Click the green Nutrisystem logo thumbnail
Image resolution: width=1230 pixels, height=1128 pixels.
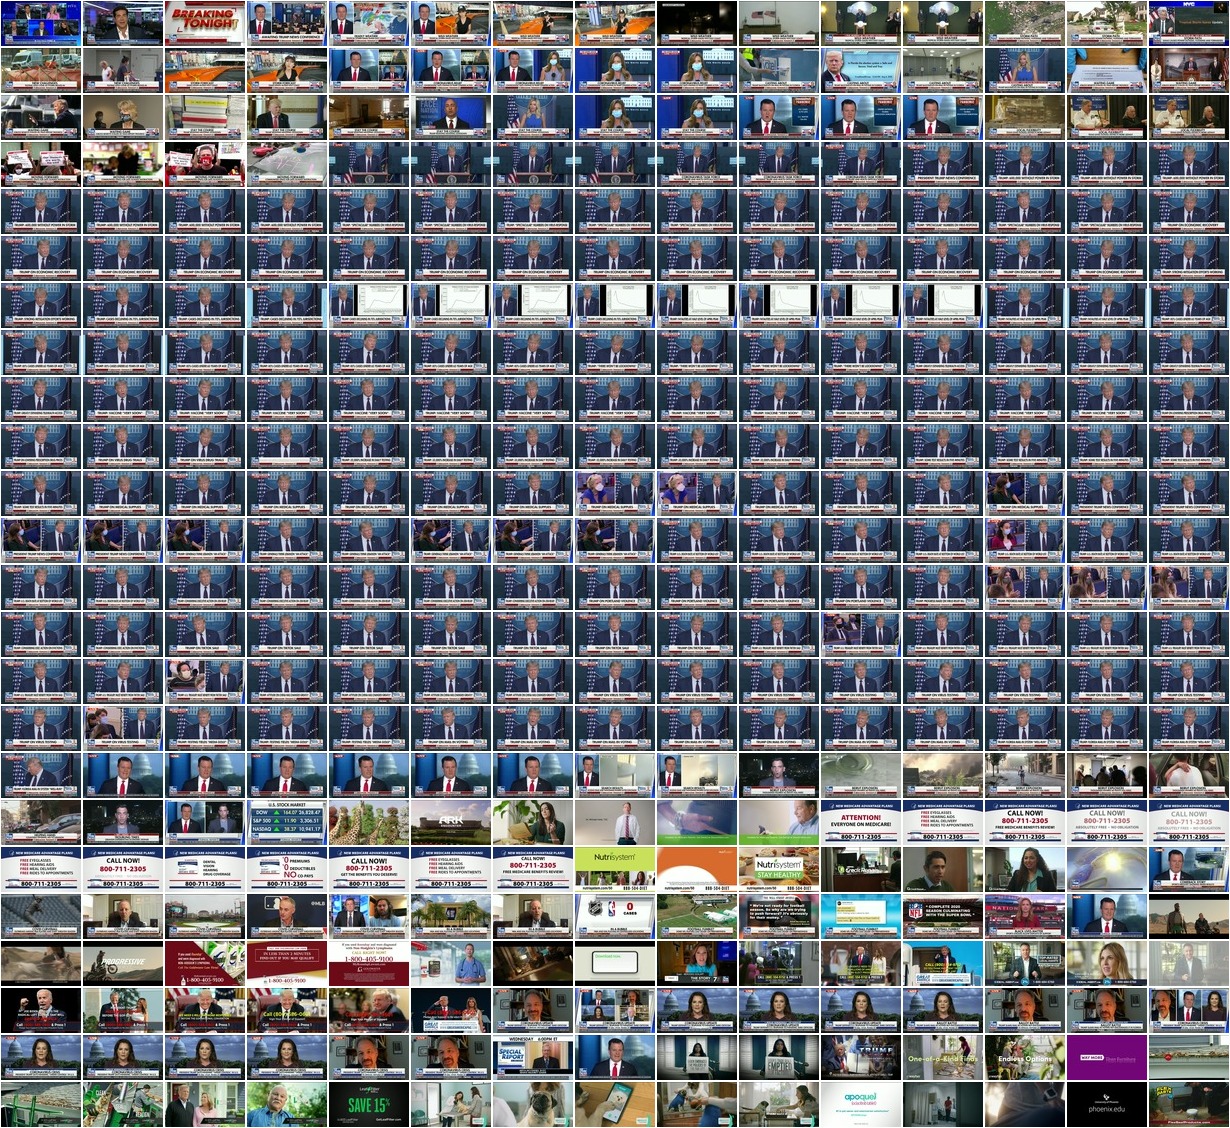point(614,868)
